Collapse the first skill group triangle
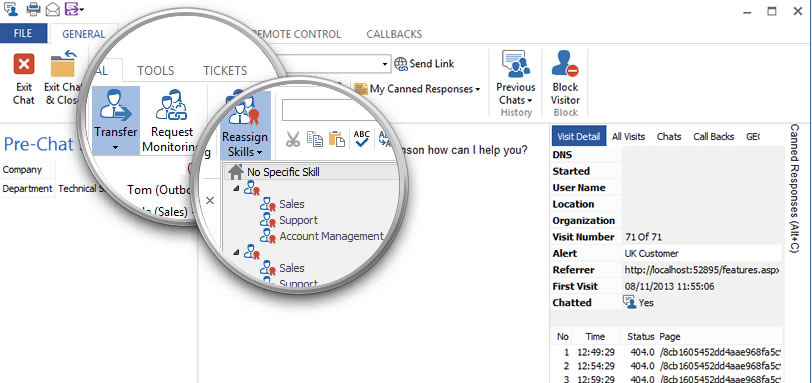Viewport: 812px width, 383px height. tap(237, 188)
